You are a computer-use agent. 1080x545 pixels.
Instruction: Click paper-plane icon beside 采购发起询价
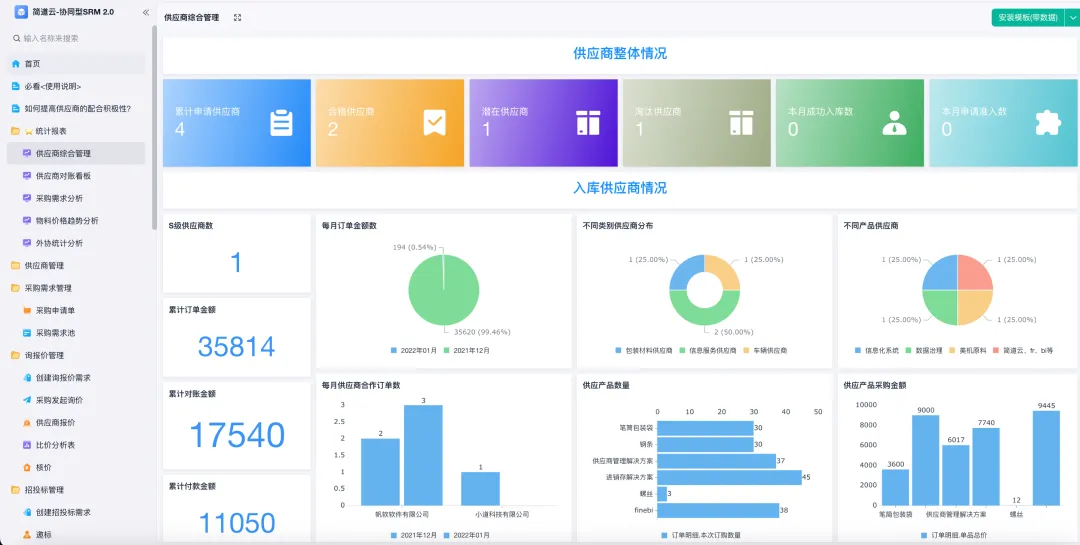point(27,400)
